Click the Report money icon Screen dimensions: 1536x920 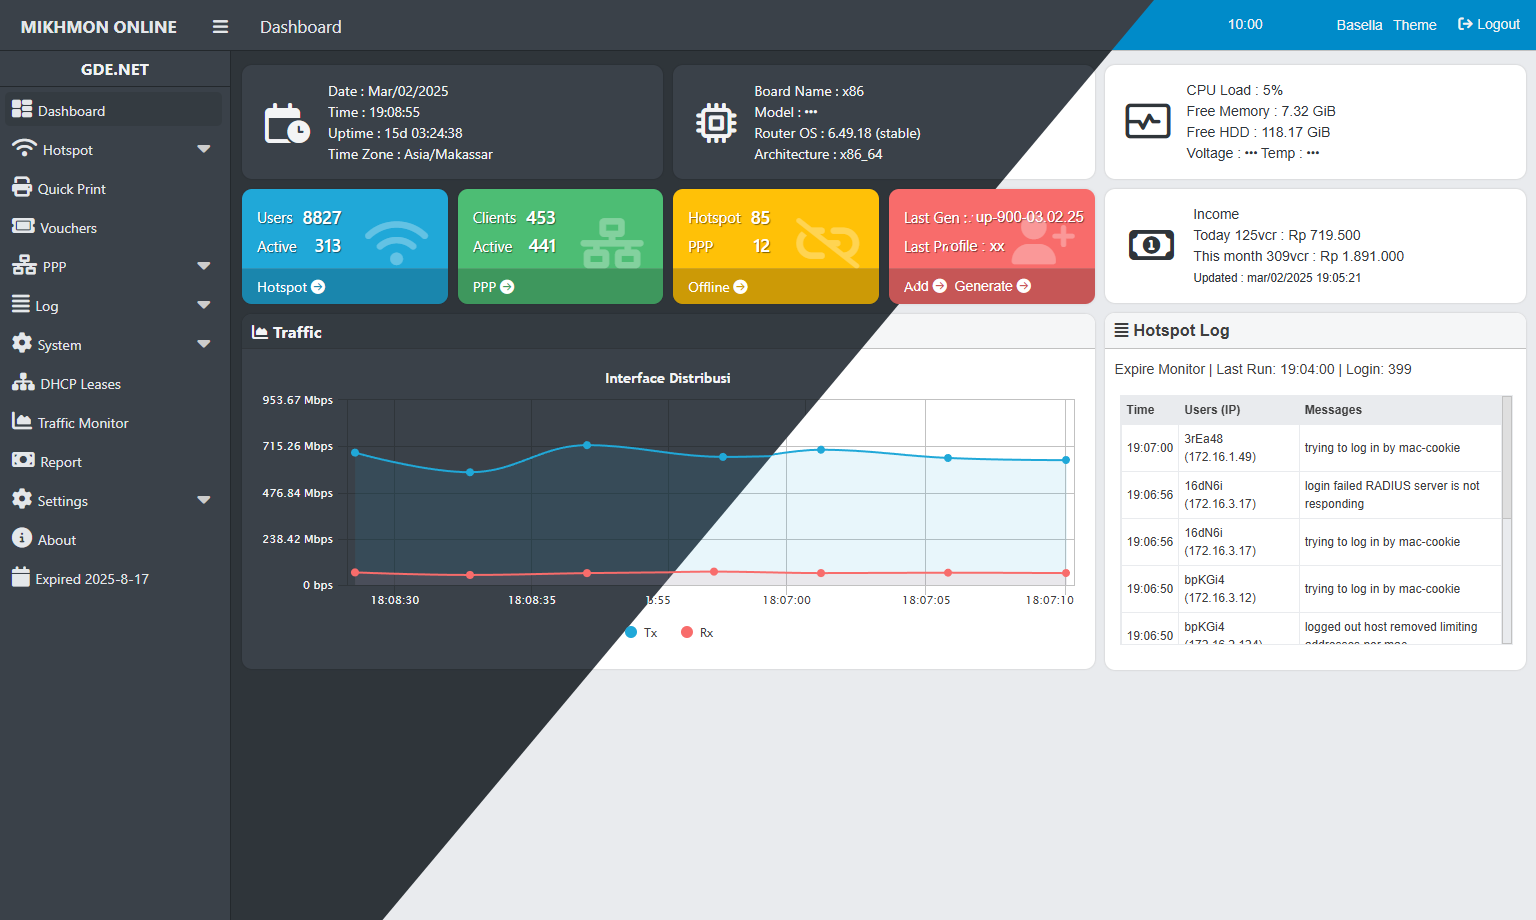23,461
